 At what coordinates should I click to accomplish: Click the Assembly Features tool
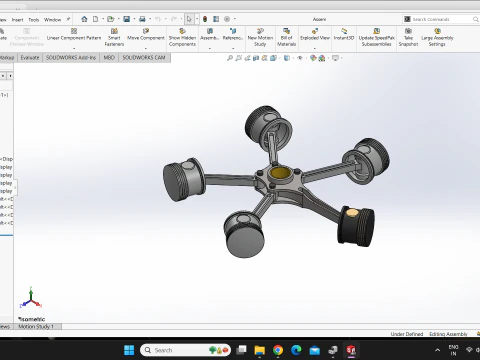coord(210,35)
